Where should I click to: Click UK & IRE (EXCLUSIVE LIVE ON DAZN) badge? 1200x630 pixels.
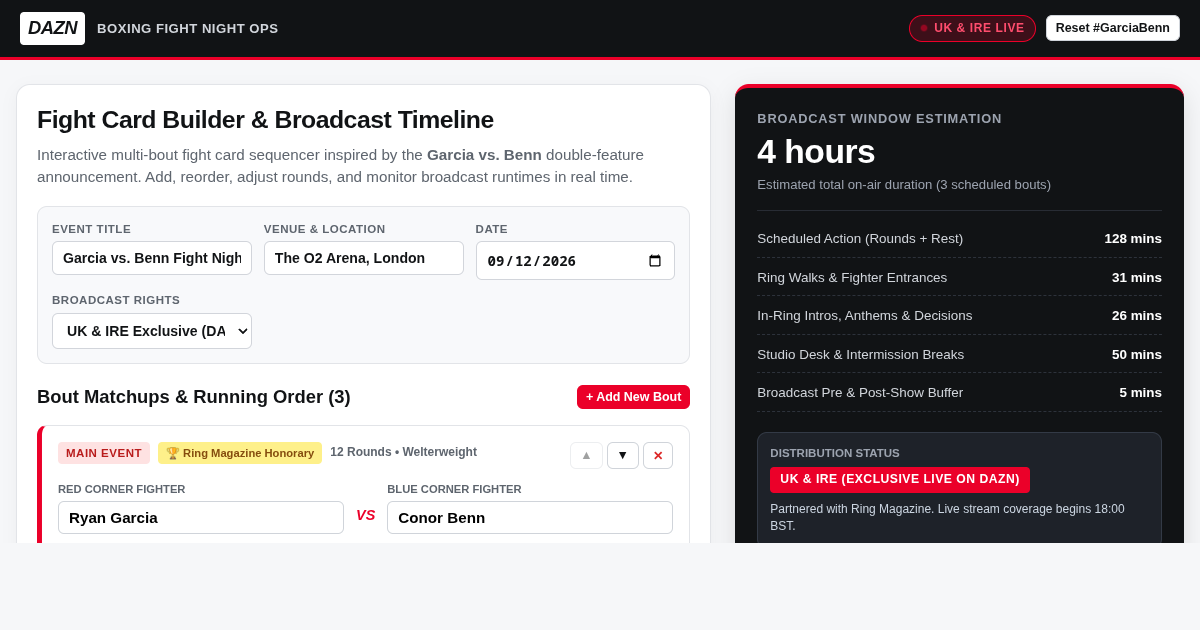click(900, 480)
